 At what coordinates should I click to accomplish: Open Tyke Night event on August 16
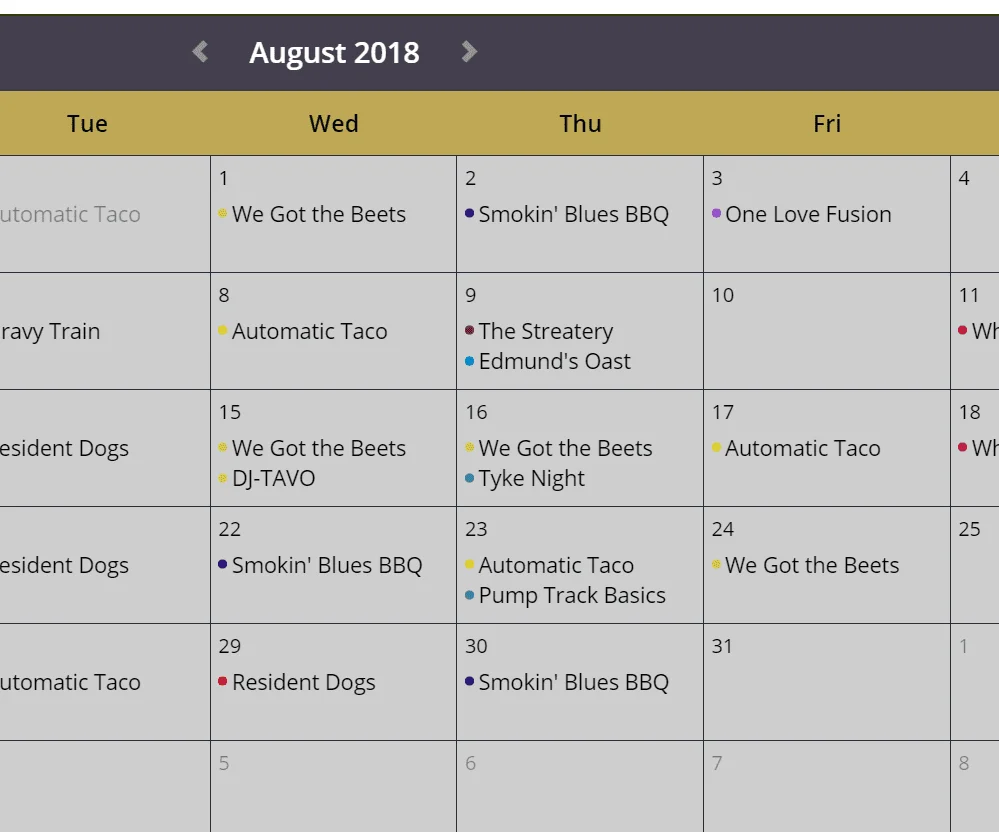pyautogui.click(x=531, y=478)
